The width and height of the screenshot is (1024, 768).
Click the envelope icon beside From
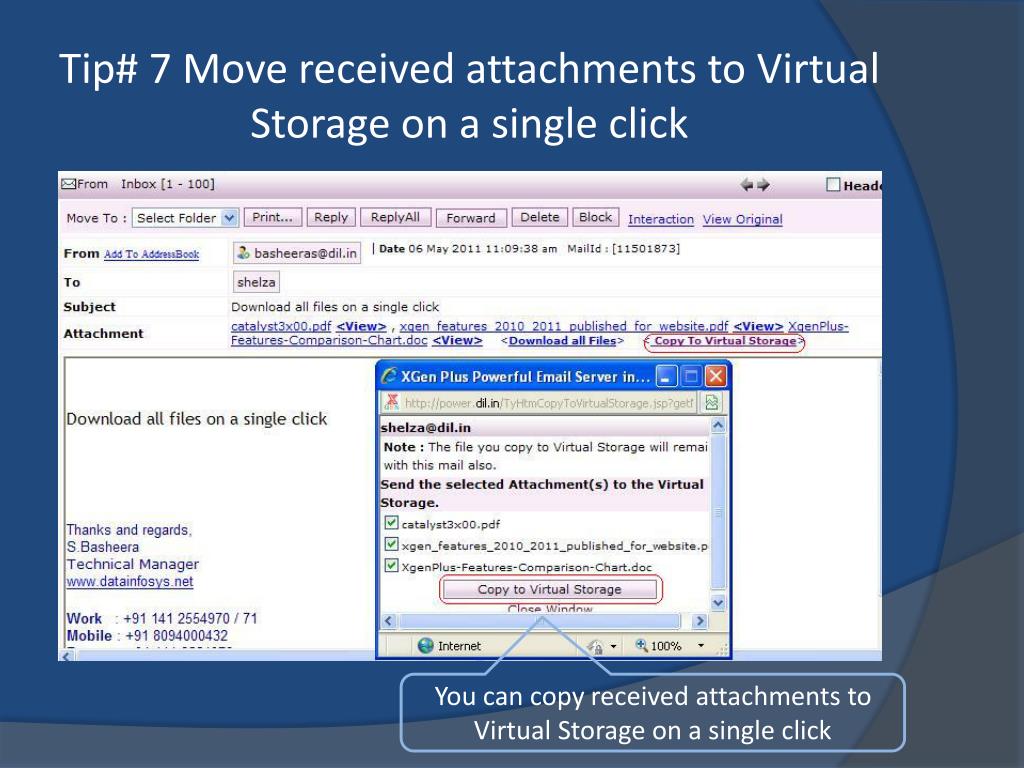pyautogui.click(x=69, y=184)
